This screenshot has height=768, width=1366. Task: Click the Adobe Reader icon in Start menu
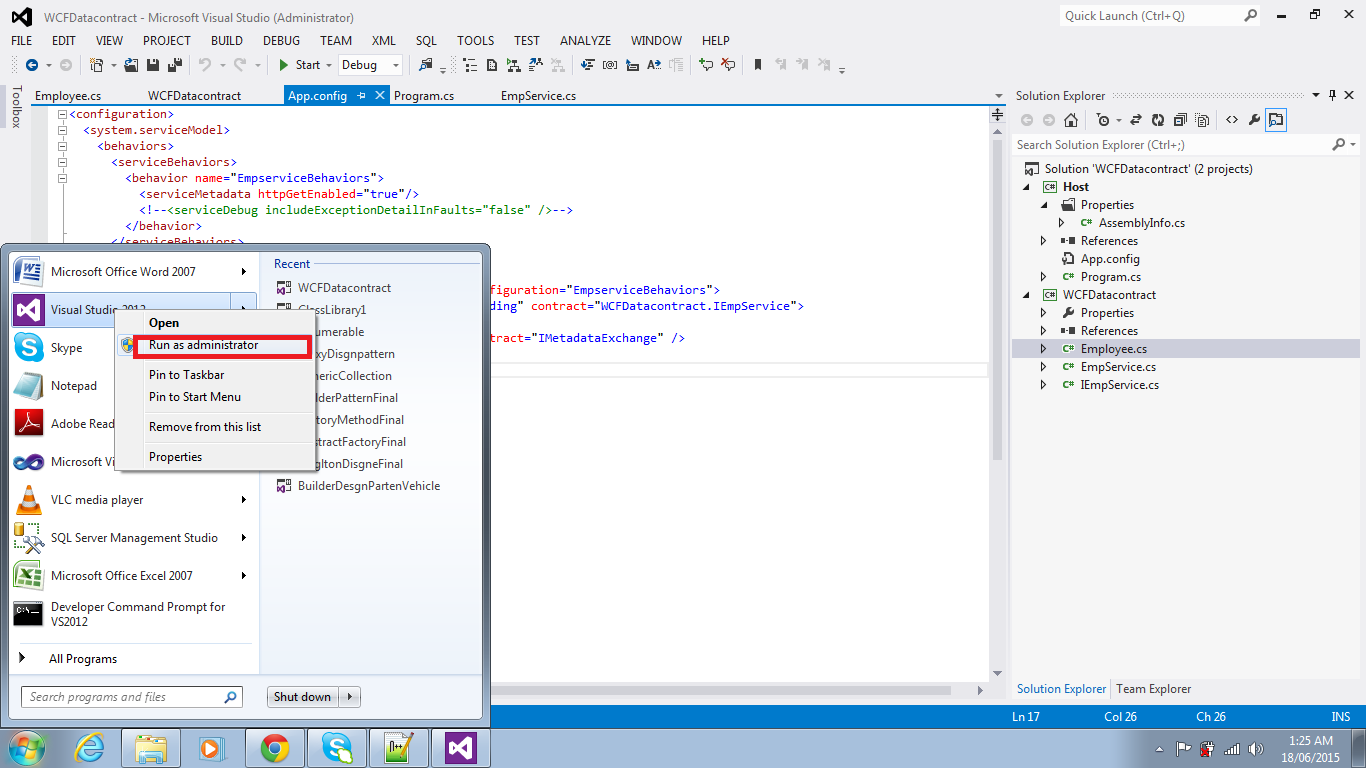point(28,424)
